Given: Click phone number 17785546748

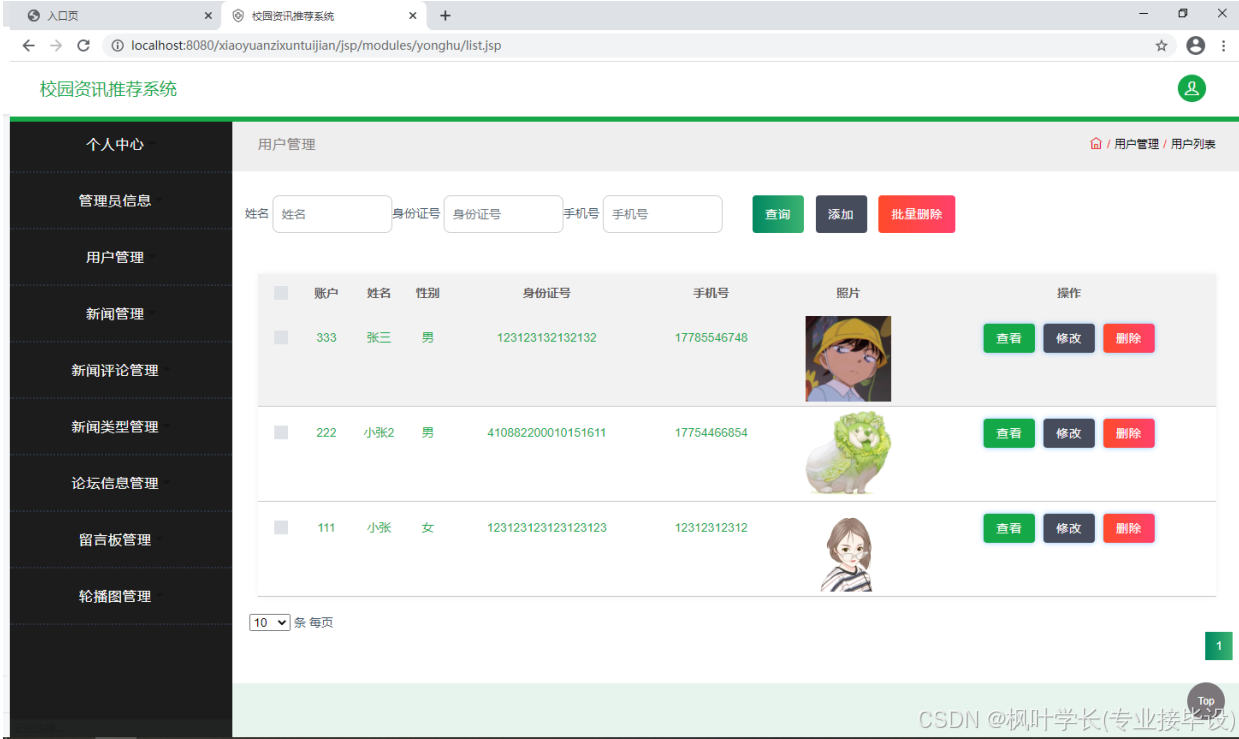Looking at the screenshot, I should click(711, 337).
